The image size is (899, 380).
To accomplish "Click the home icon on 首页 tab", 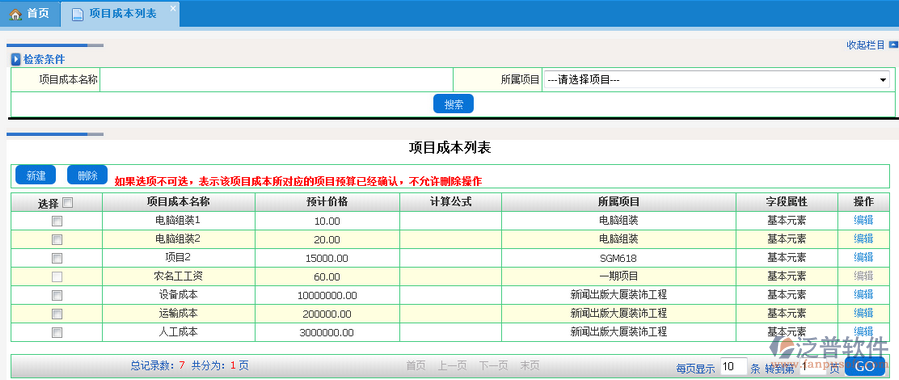I will 15,14.
